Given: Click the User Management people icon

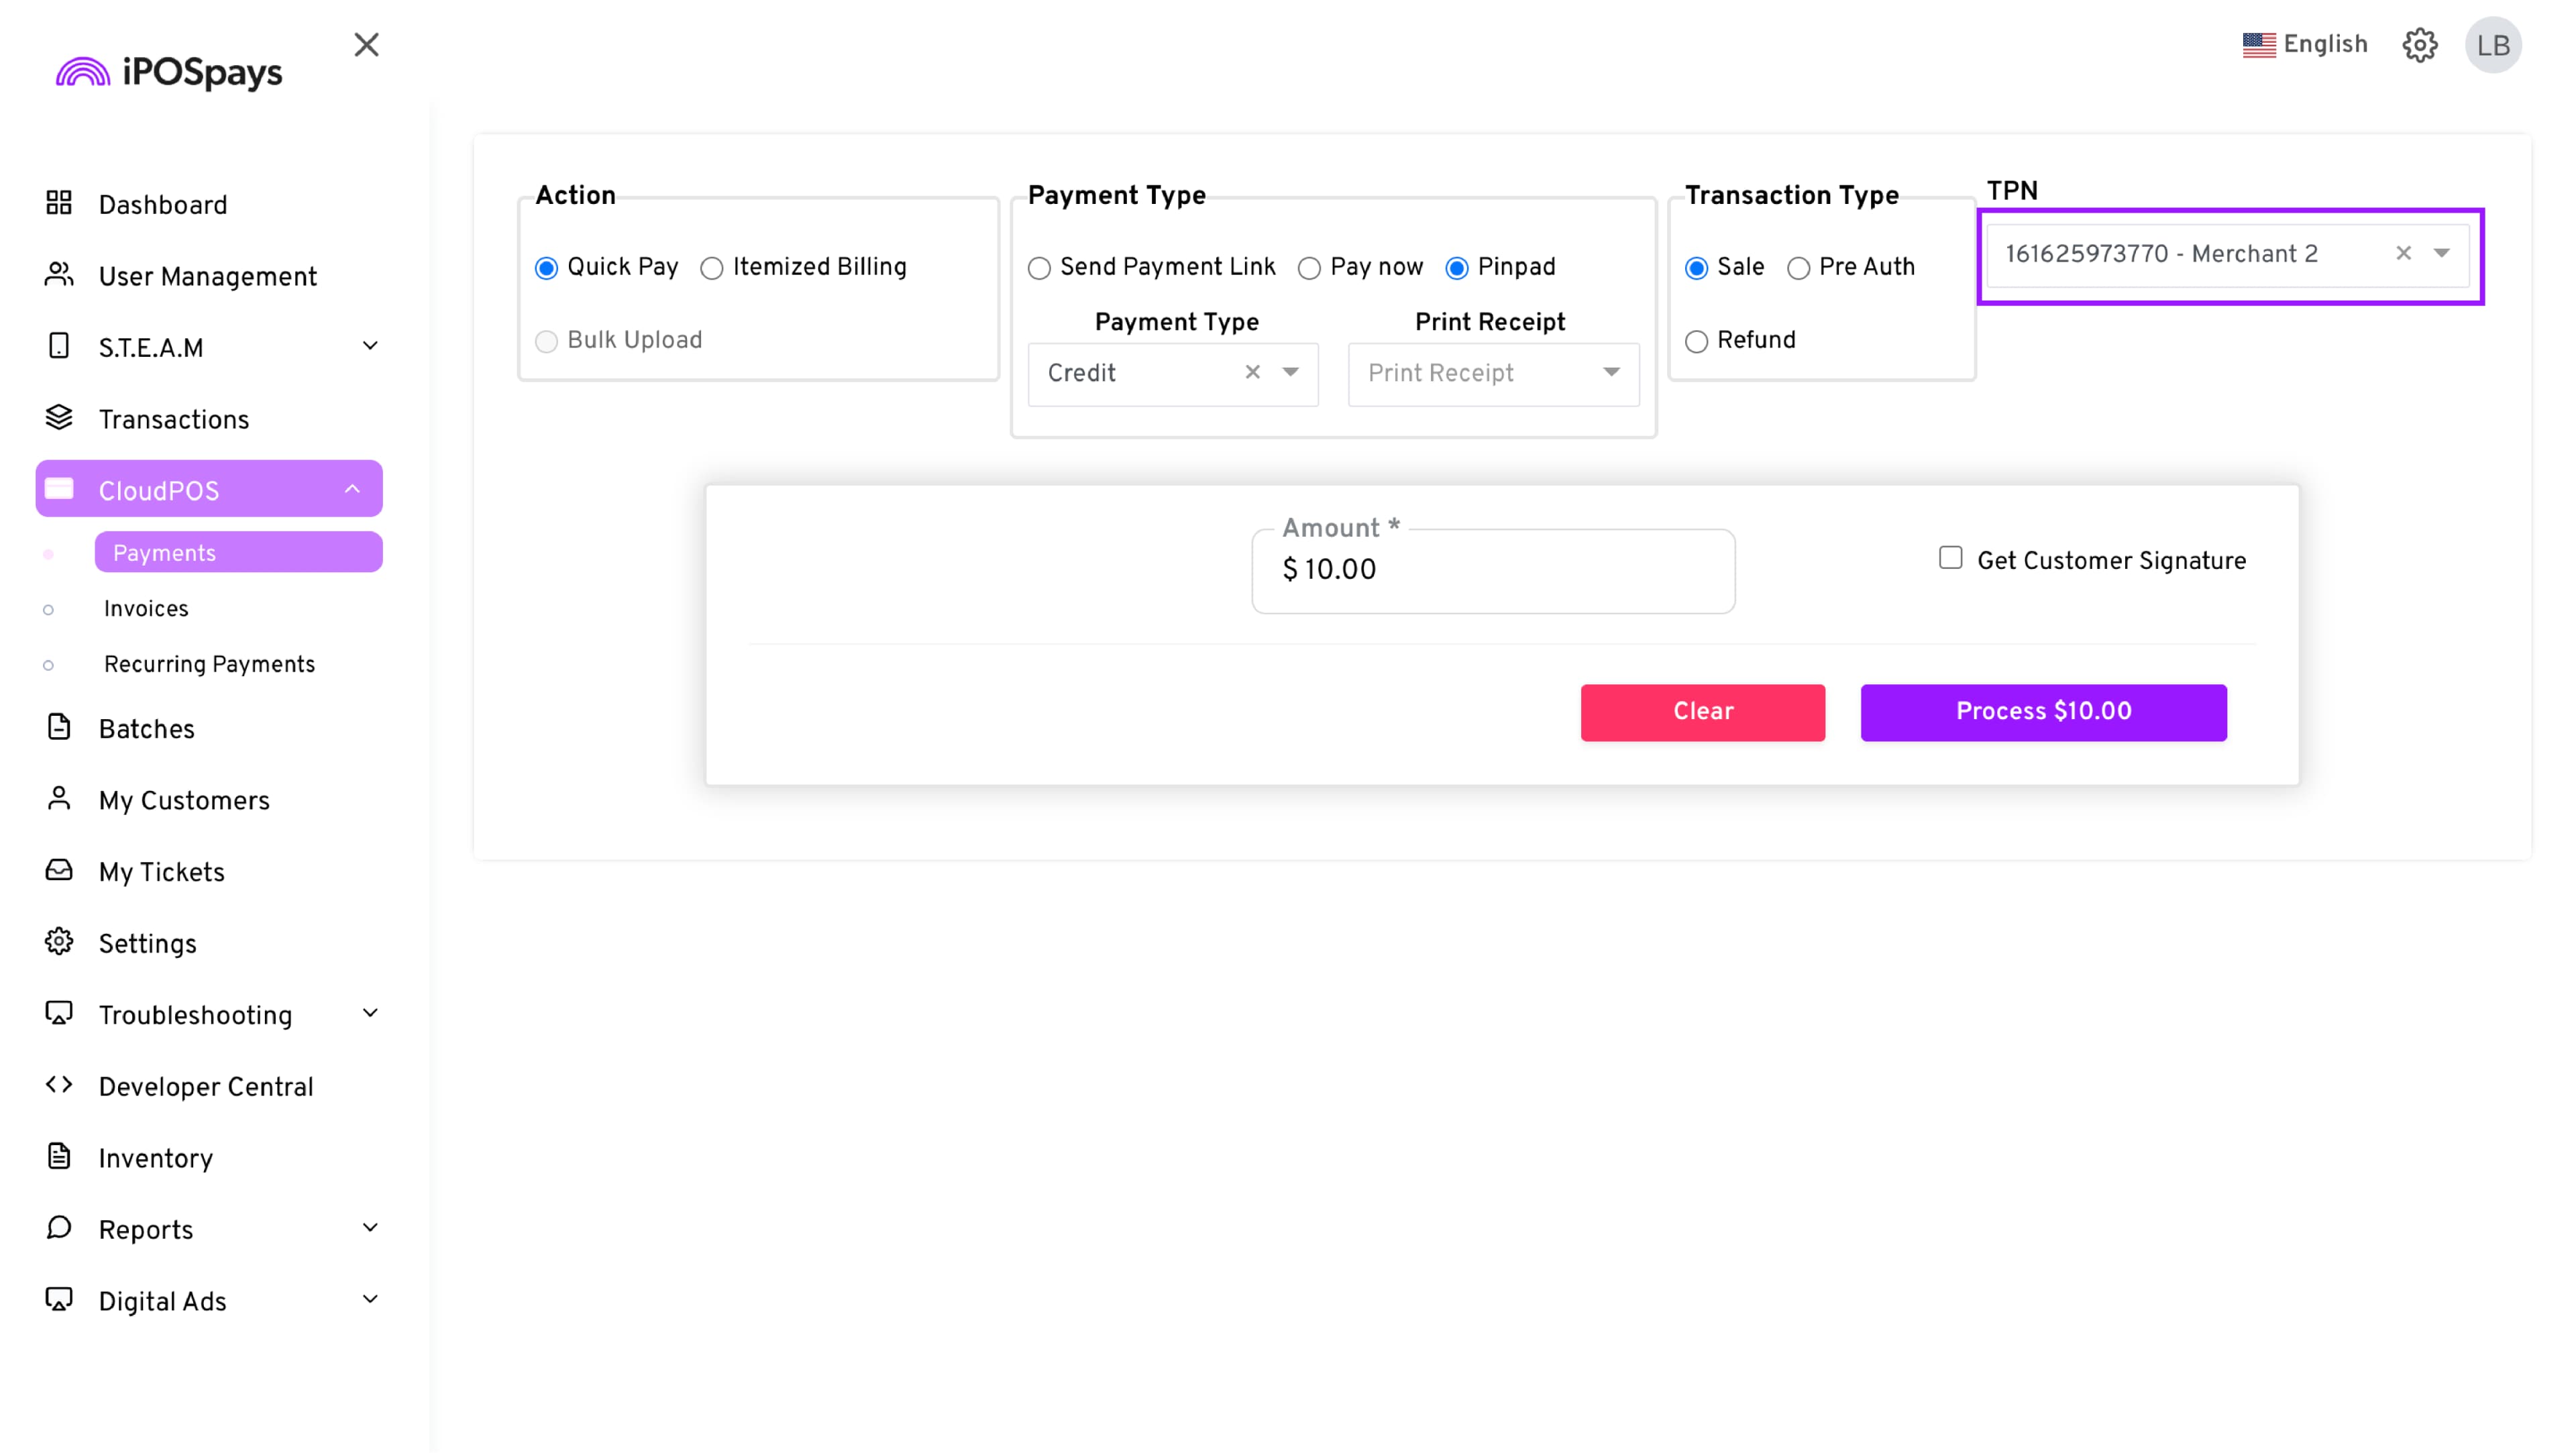Looking at the screenshot, I should (x=59, y=275).
